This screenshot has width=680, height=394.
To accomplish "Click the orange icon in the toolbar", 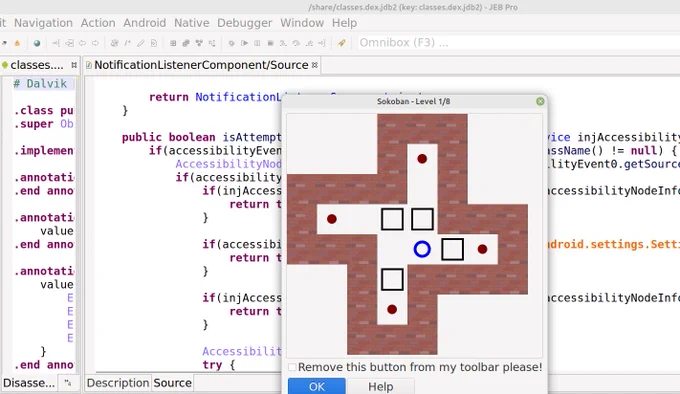I will [17, 43].
